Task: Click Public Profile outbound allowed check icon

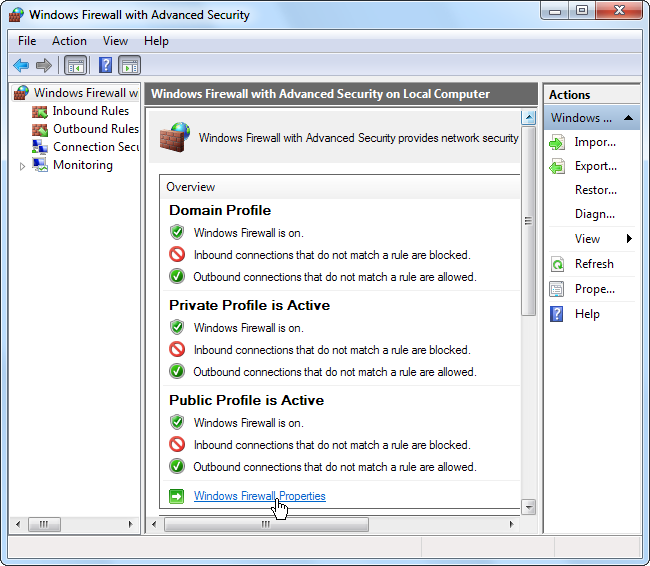Action: 177,466
